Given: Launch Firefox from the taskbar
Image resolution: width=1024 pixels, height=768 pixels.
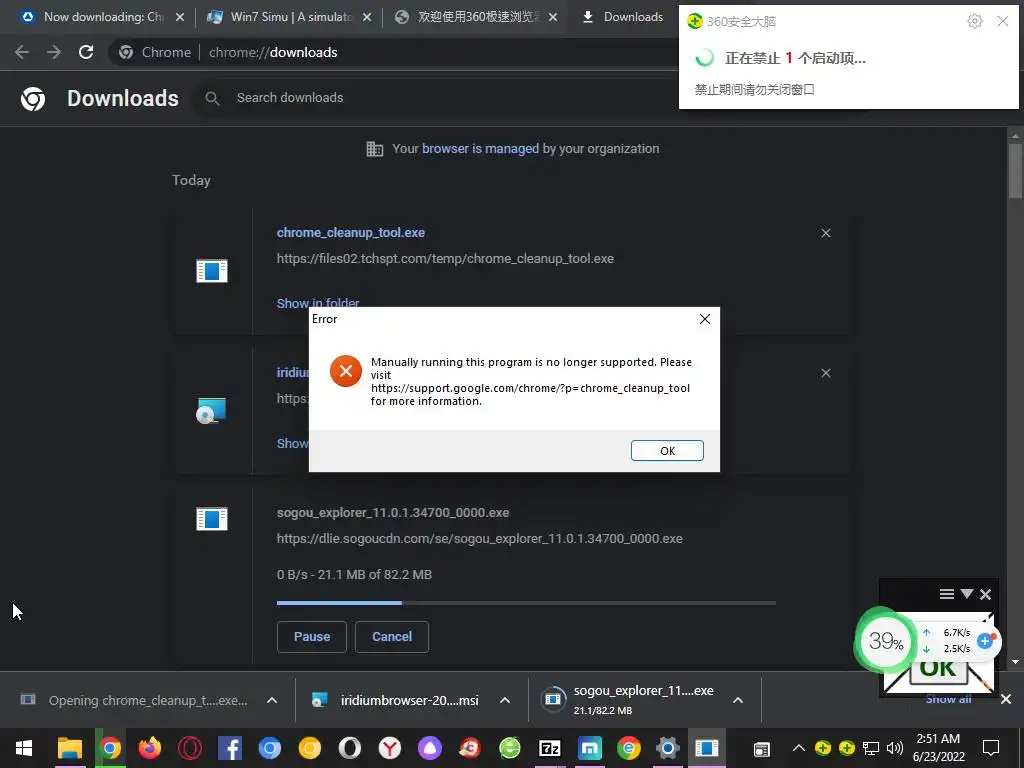Looking at the screenshot, I should pyautogui.click(x=150, y=748).
